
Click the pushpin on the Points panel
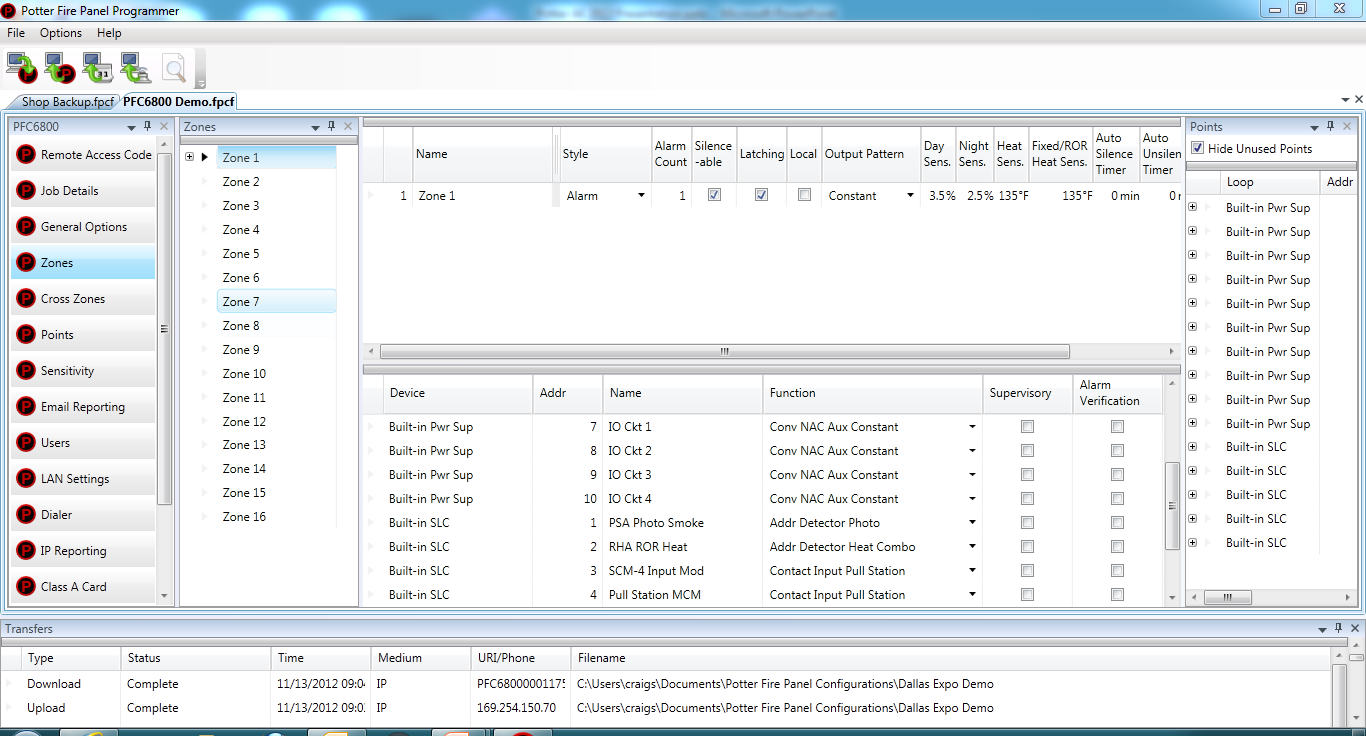pyautogui.click(x=1331, y=127)
